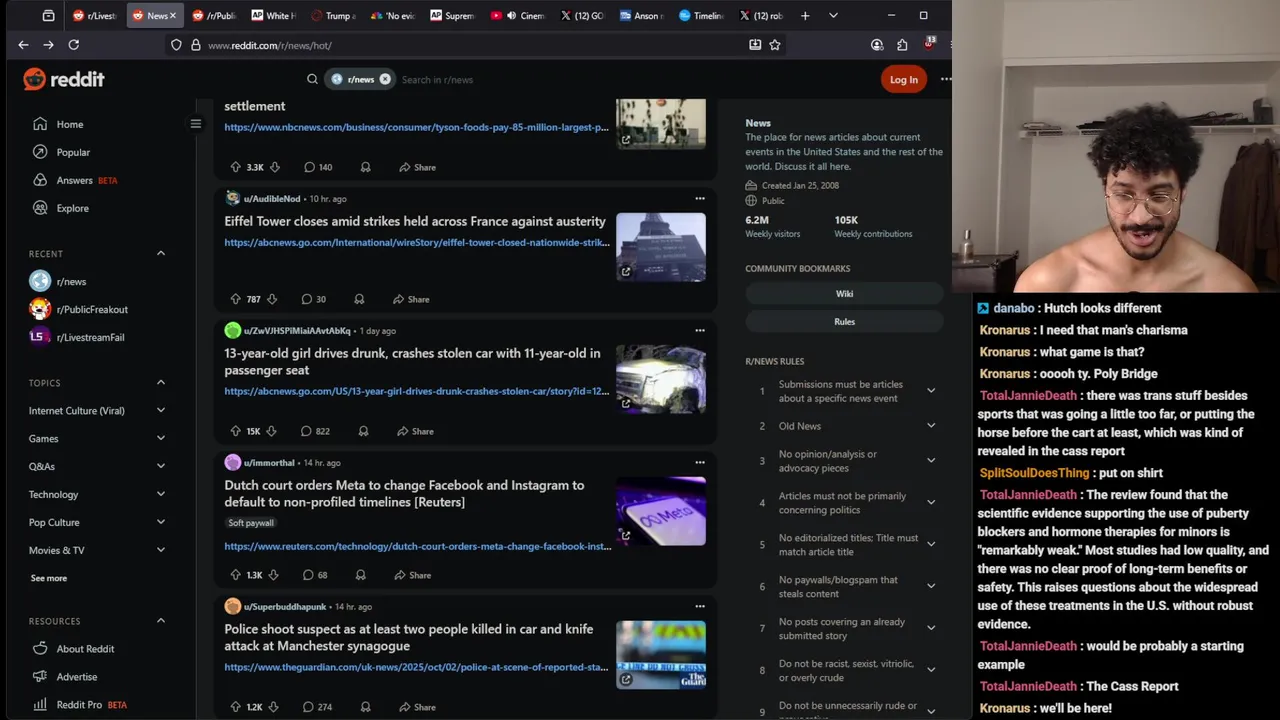The height and width of the screenshot is (720, 1280).
Task: Open comments on the Eiffel Tower post
Action: (313, 299)
